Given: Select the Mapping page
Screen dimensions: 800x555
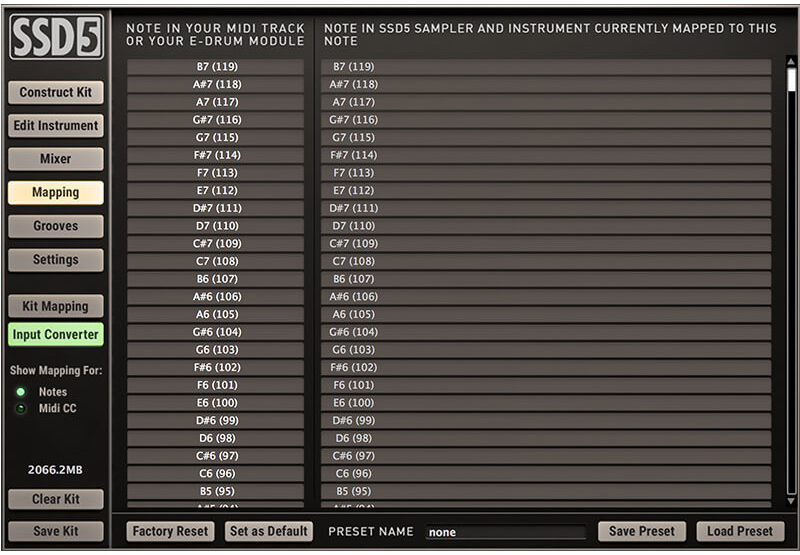Looking at the screenshot, I should [x=56, y=192].
